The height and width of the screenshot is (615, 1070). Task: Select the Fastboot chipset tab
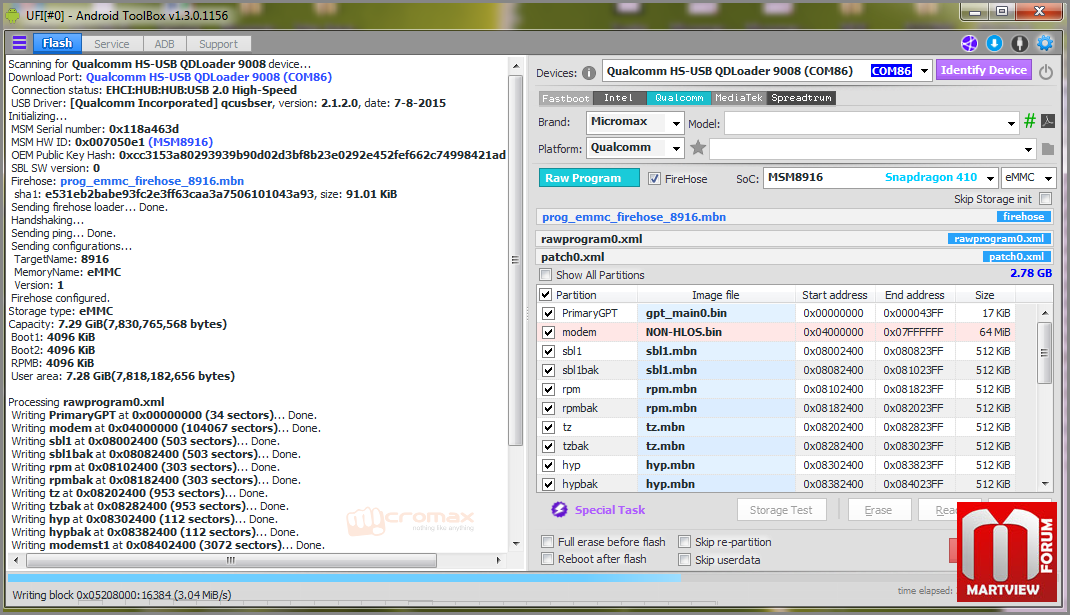coord(565,98)
